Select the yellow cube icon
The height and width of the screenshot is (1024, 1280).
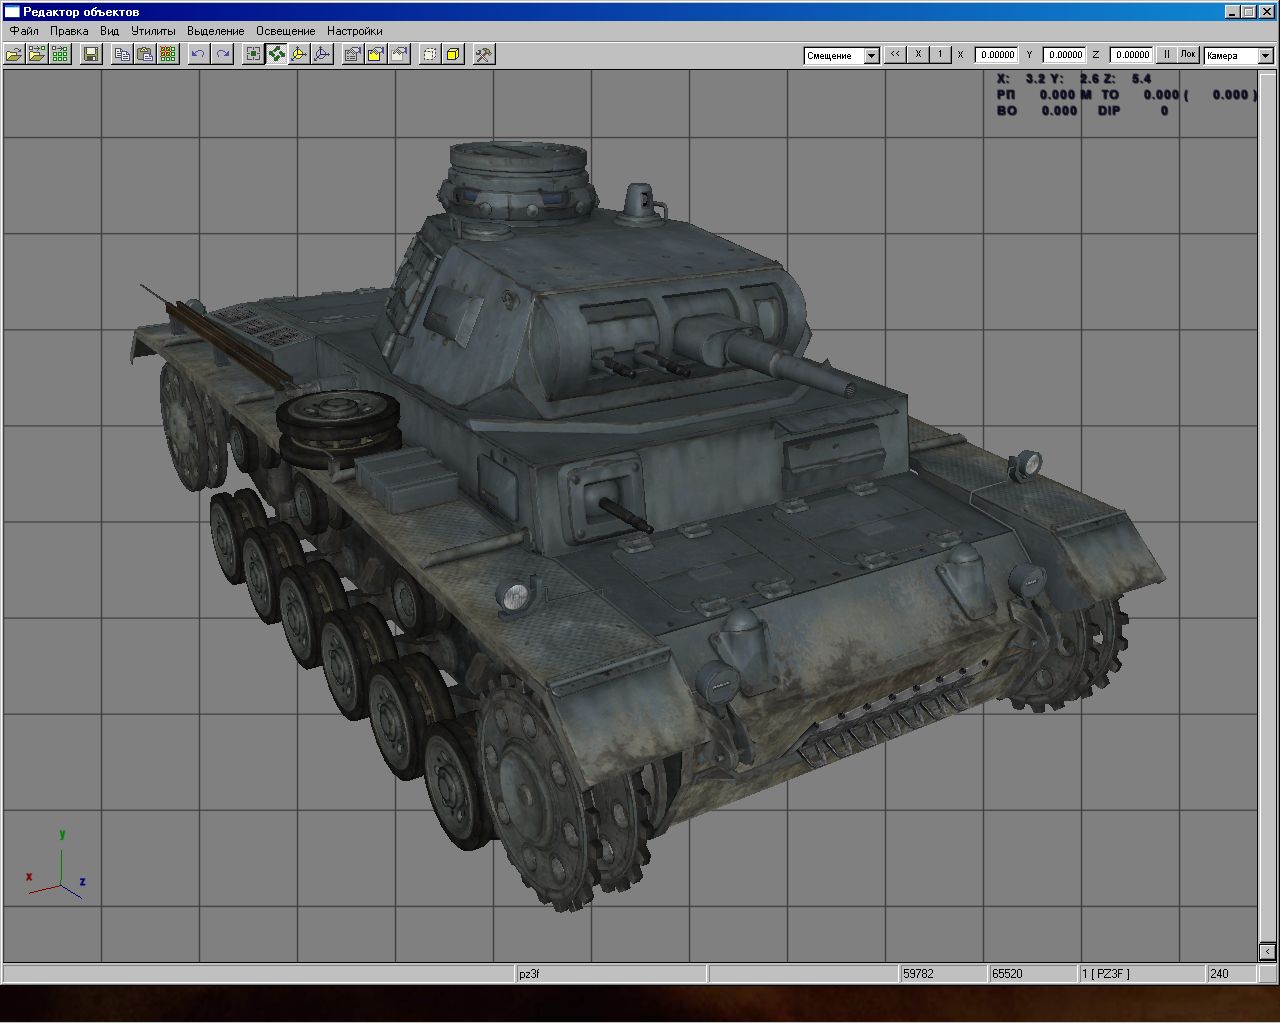pos(454,55)
